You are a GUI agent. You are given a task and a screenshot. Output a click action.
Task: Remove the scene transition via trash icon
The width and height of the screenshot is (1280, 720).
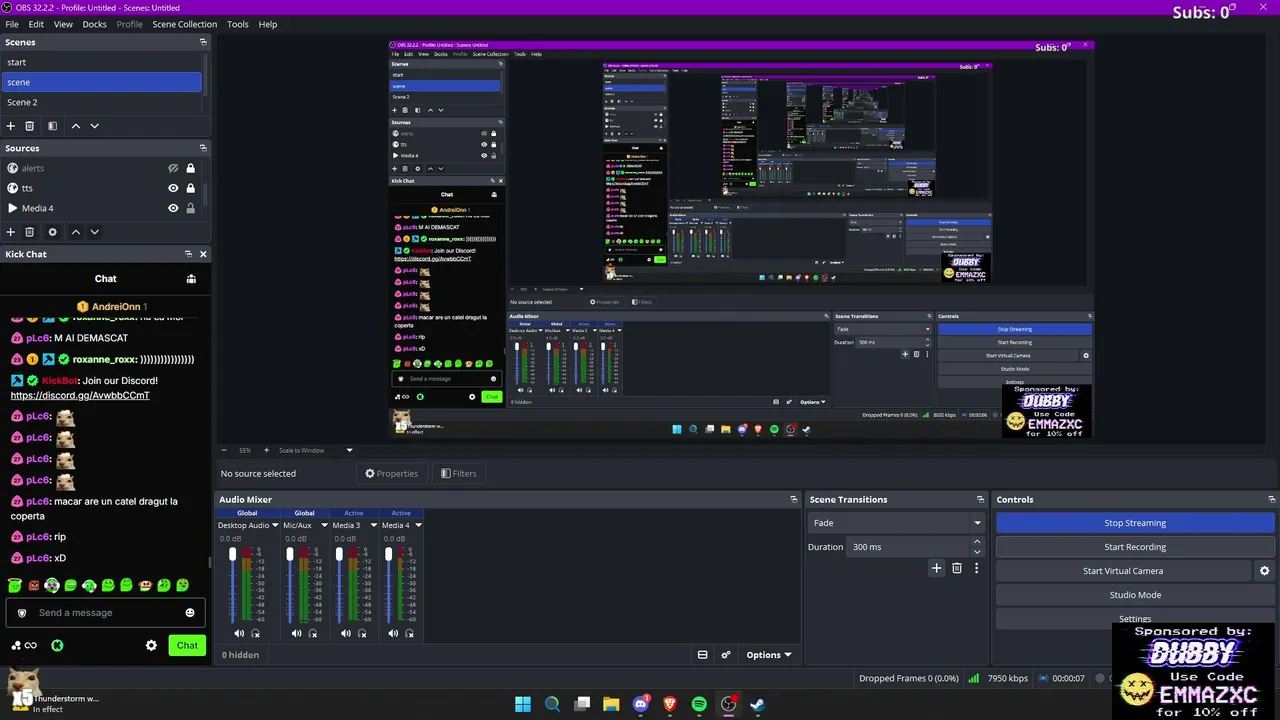click(x=957, y=568)
